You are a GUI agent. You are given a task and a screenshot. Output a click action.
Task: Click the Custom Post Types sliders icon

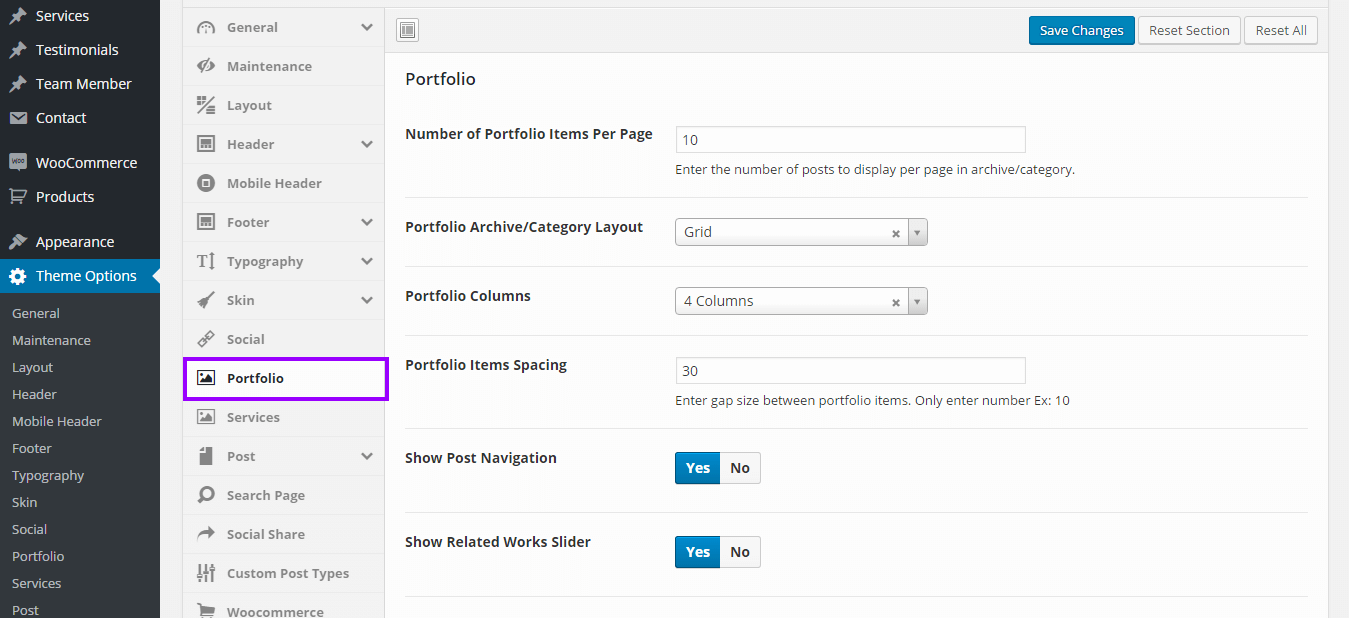coord(206,573)
